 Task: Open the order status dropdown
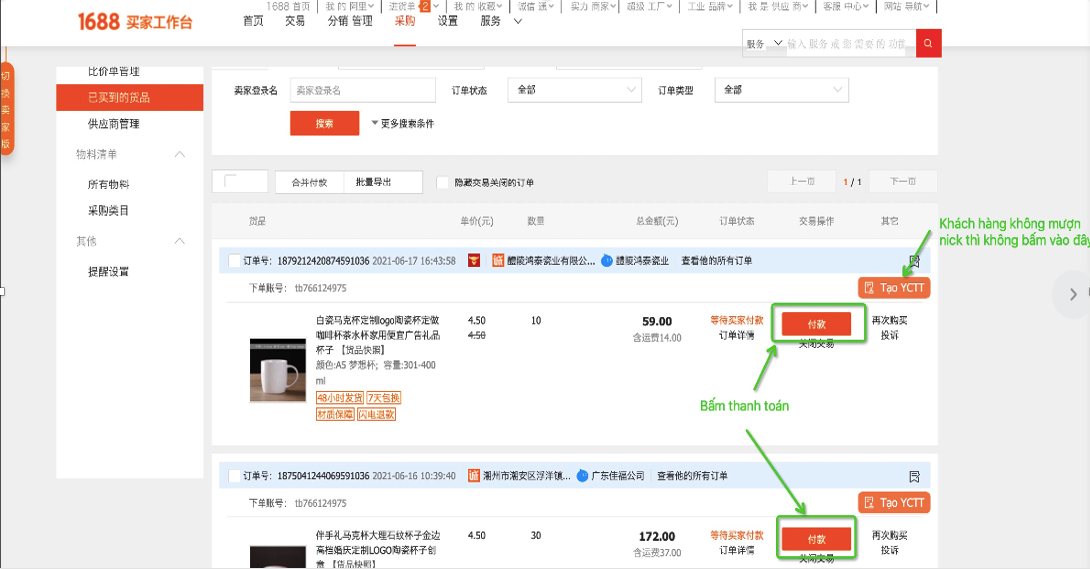click(574, 90)
